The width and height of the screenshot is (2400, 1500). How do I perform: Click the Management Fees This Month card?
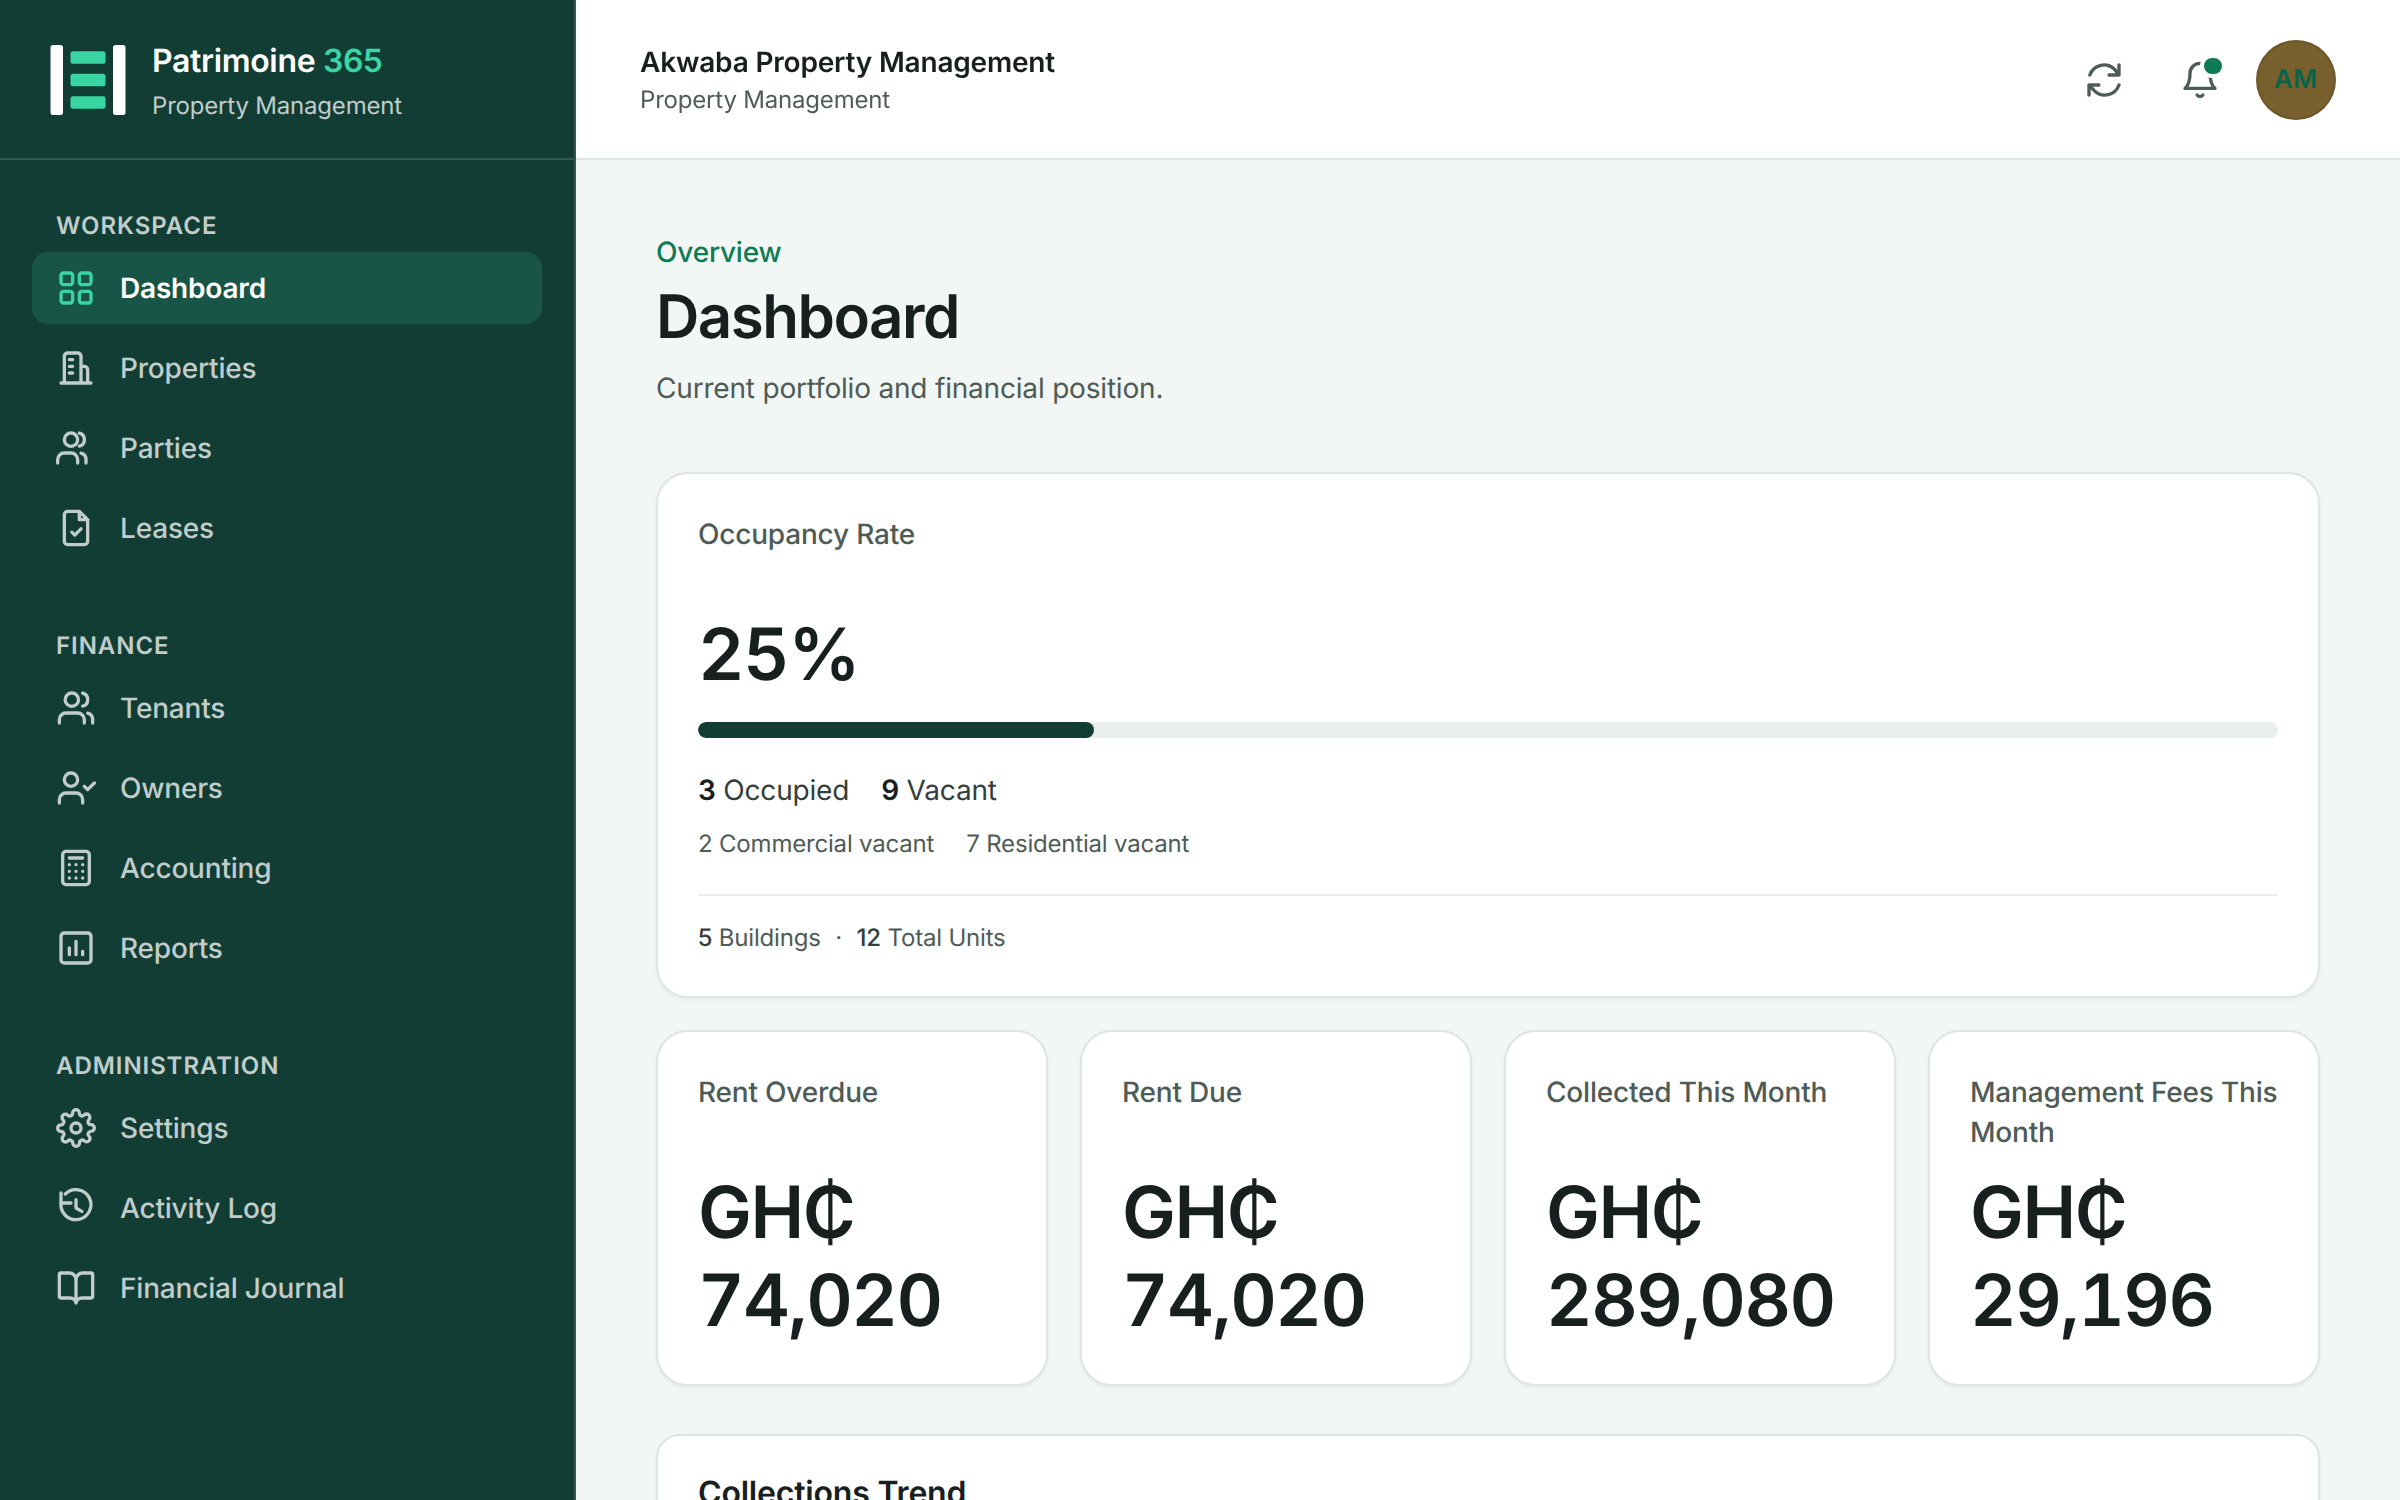tap(2124, 1208)
